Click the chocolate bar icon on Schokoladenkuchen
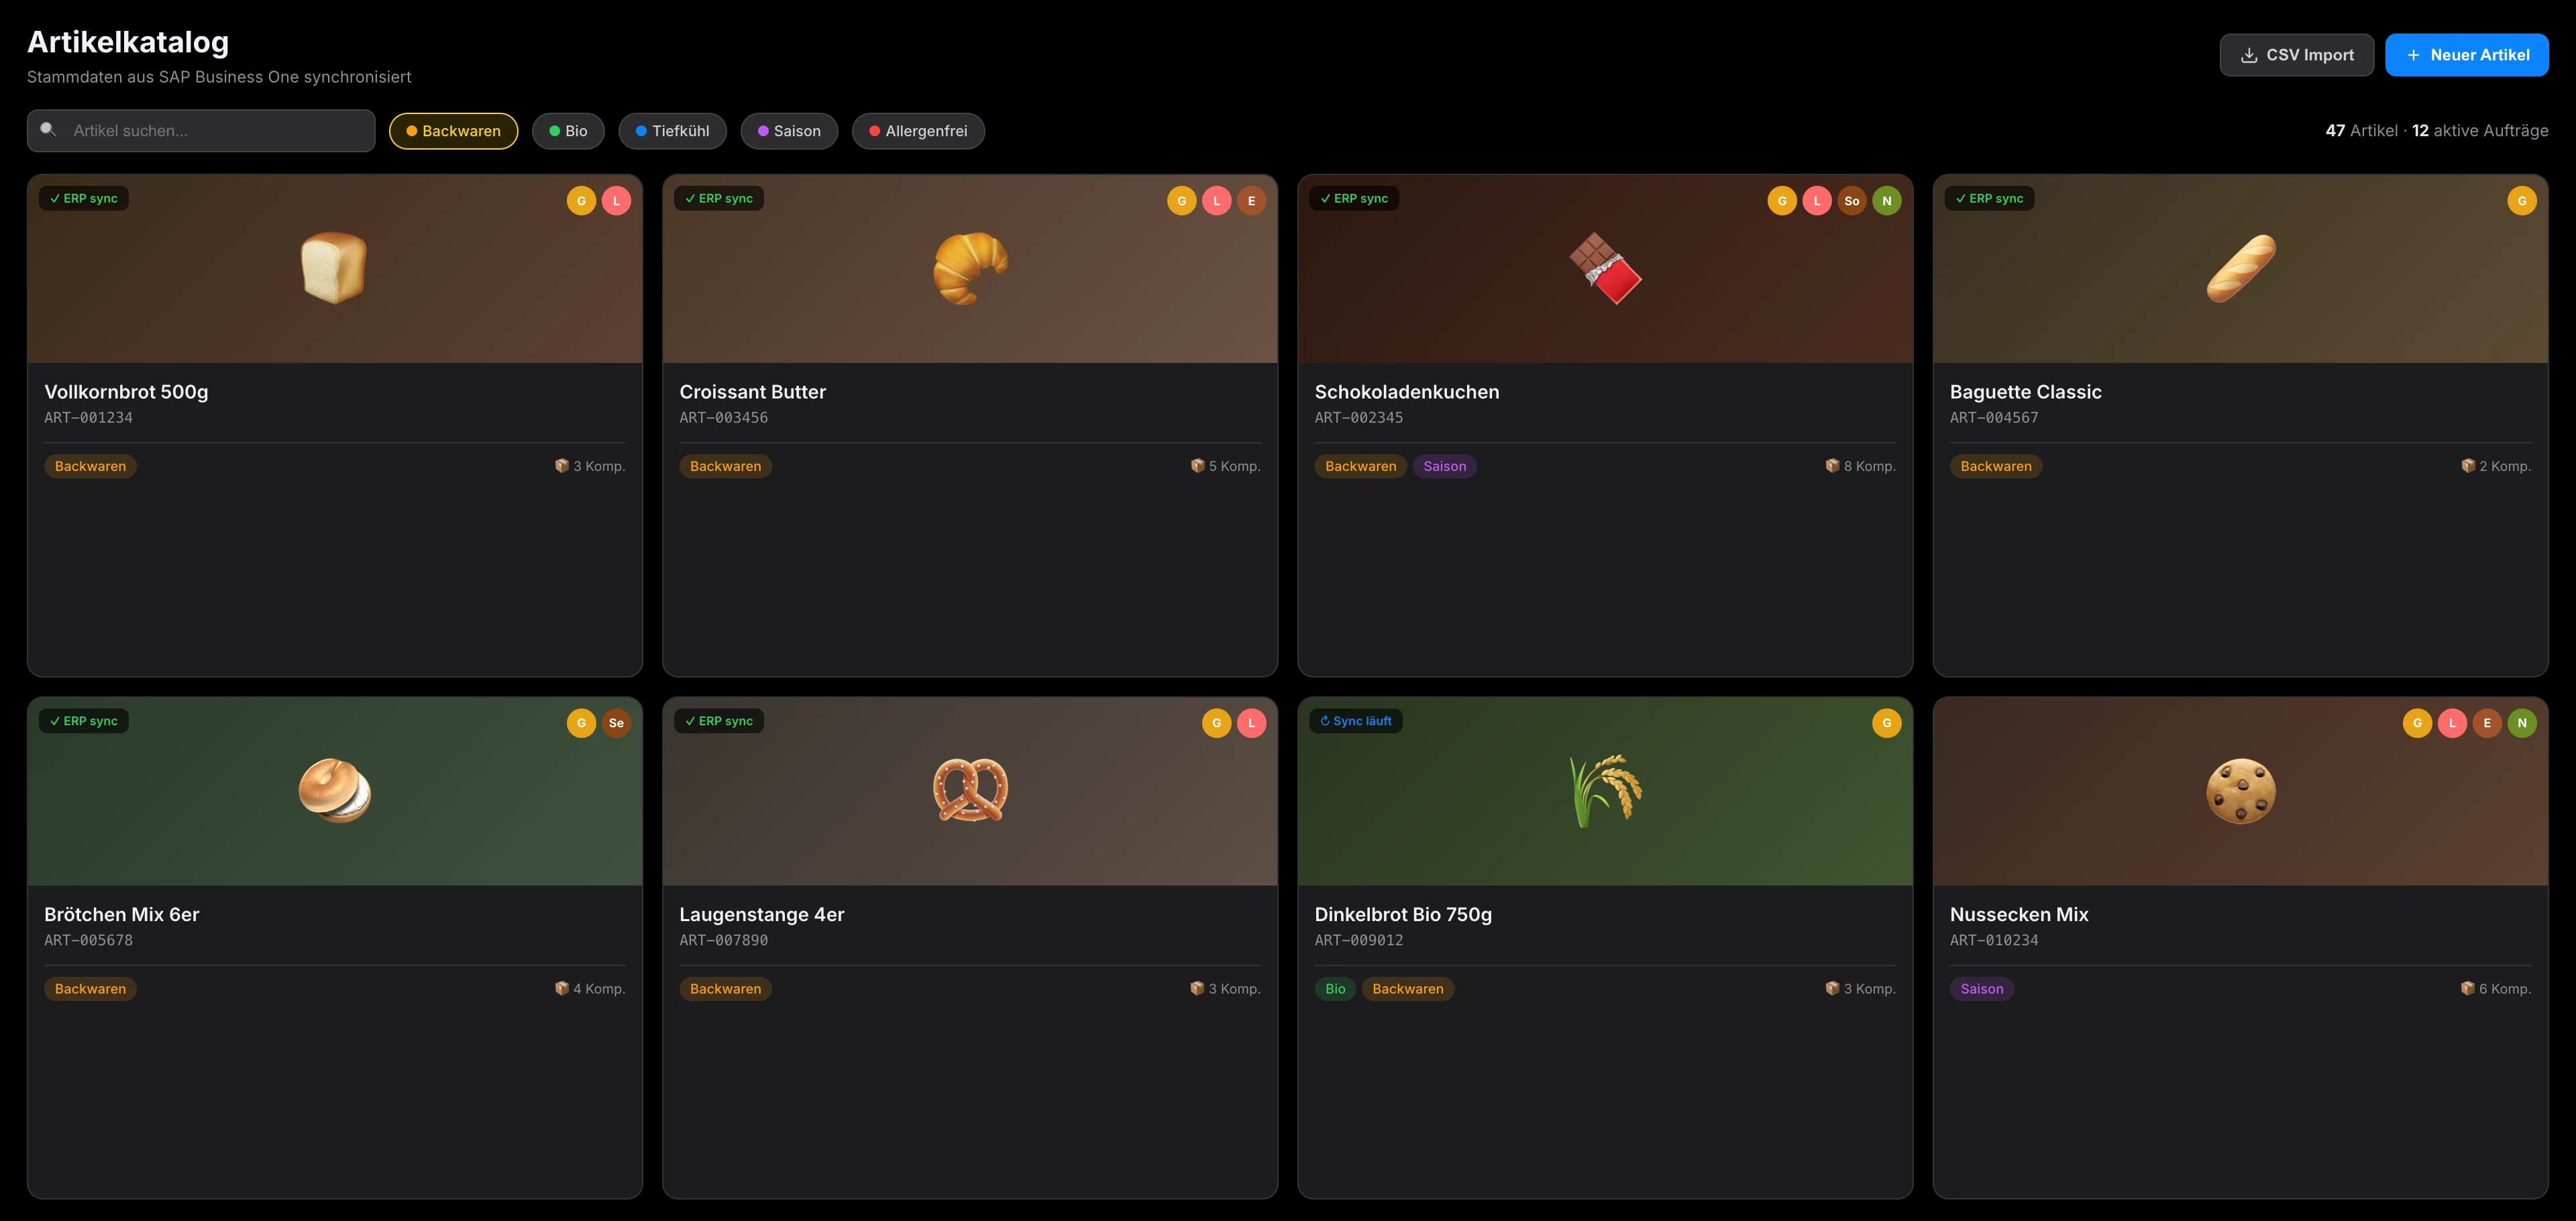 coord(1605,268)
